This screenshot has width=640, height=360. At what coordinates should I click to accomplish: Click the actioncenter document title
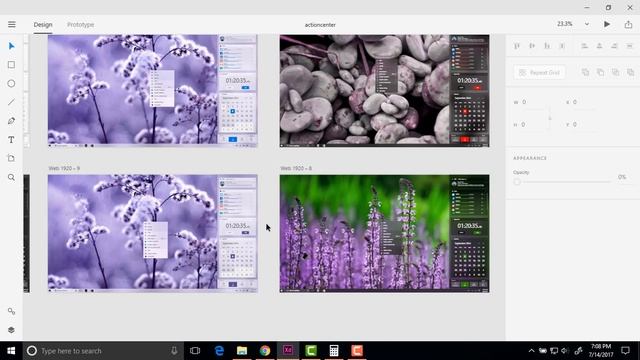tap(320, 25)
